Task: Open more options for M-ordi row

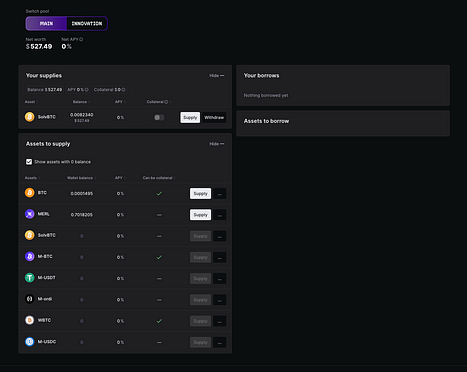Action: point(220,300)
